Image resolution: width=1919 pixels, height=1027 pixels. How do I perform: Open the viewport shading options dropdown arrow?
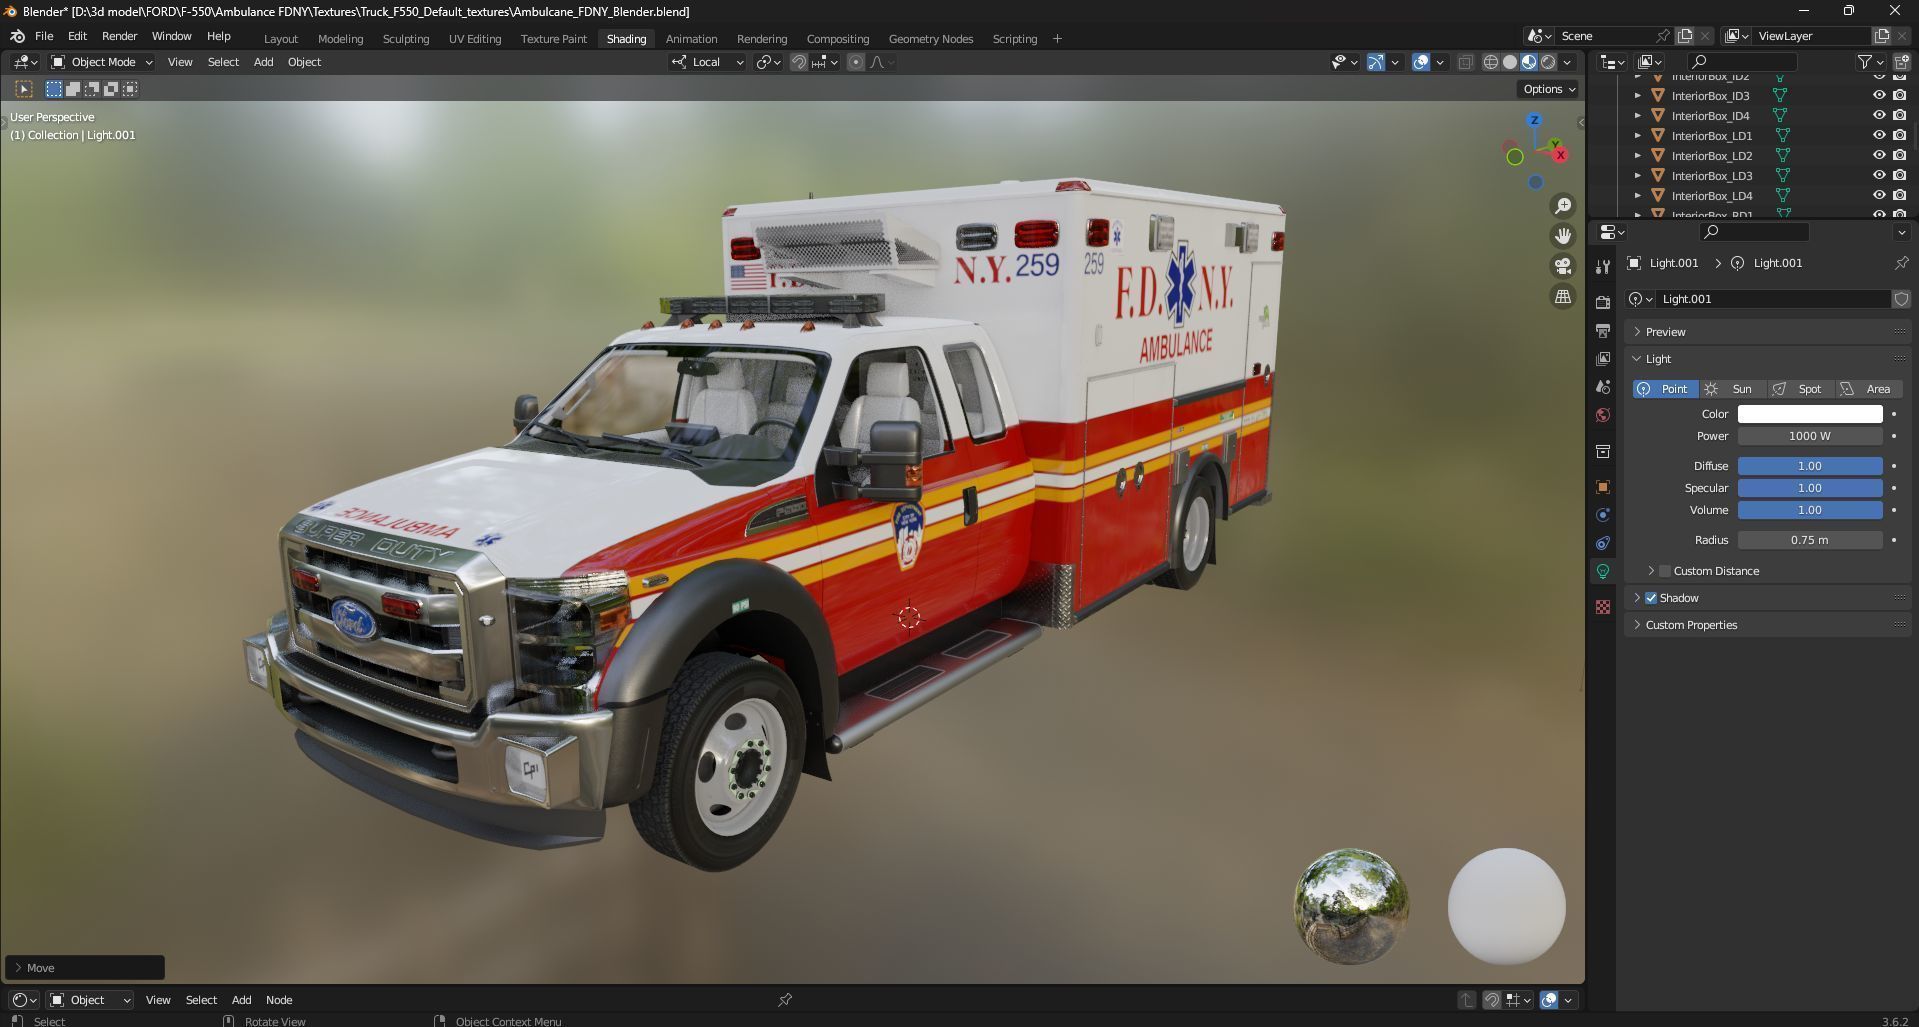point(1567,62)
